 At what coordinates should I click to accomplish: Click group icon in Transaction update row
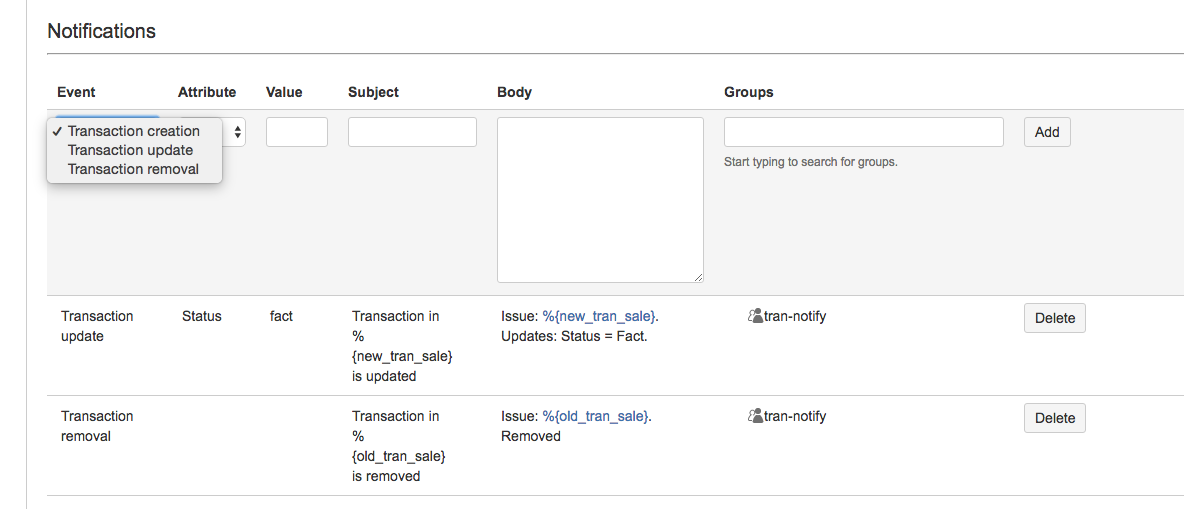755,317
